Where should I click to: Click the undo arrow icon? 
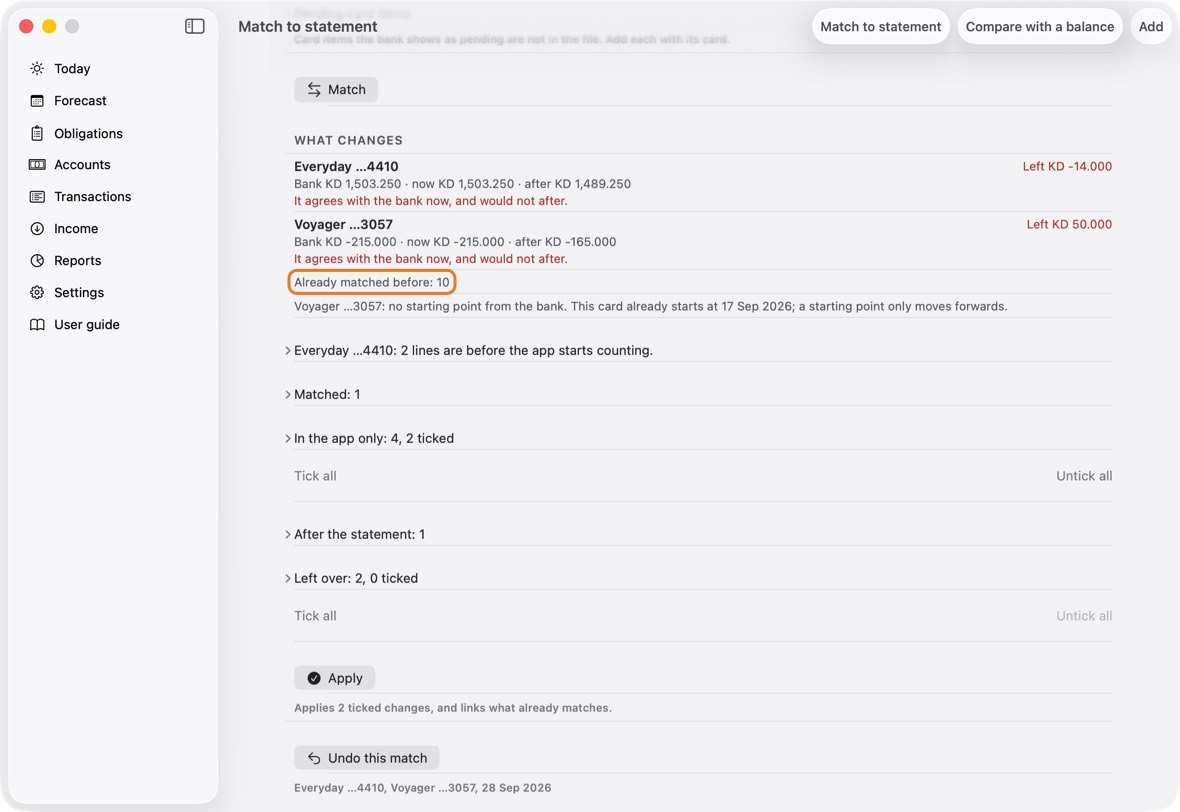click(314, 758)
